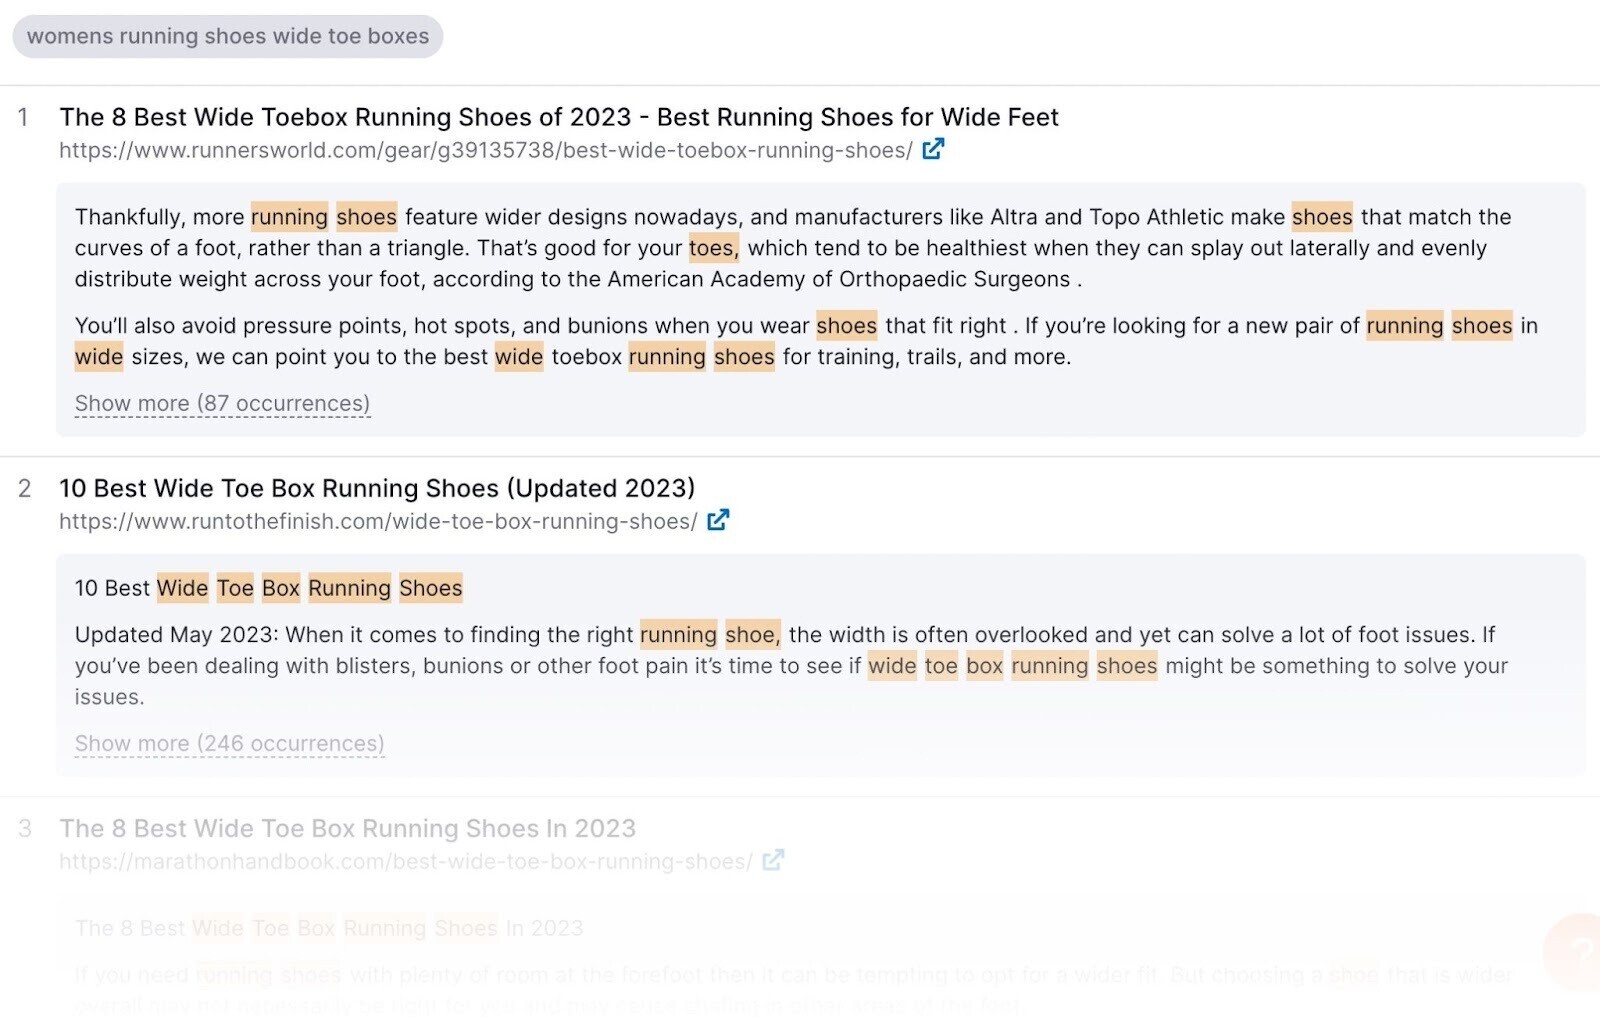Select the highlighted 'toes,' keyword in first snippet

pyautogui.click(x=711, y=248)
